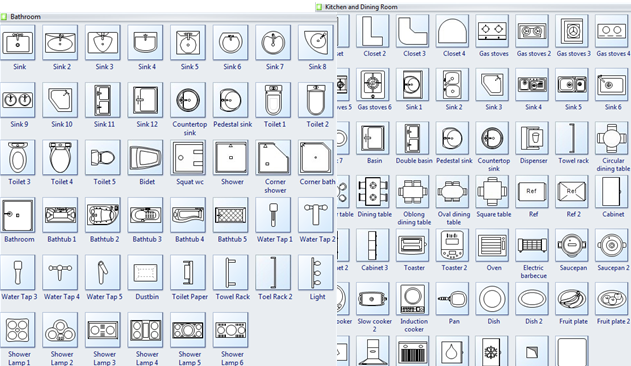Image resolution: width=631 pixels, height=366 pixels.
Task: Choose the Basin symbol
Action: 373,139
